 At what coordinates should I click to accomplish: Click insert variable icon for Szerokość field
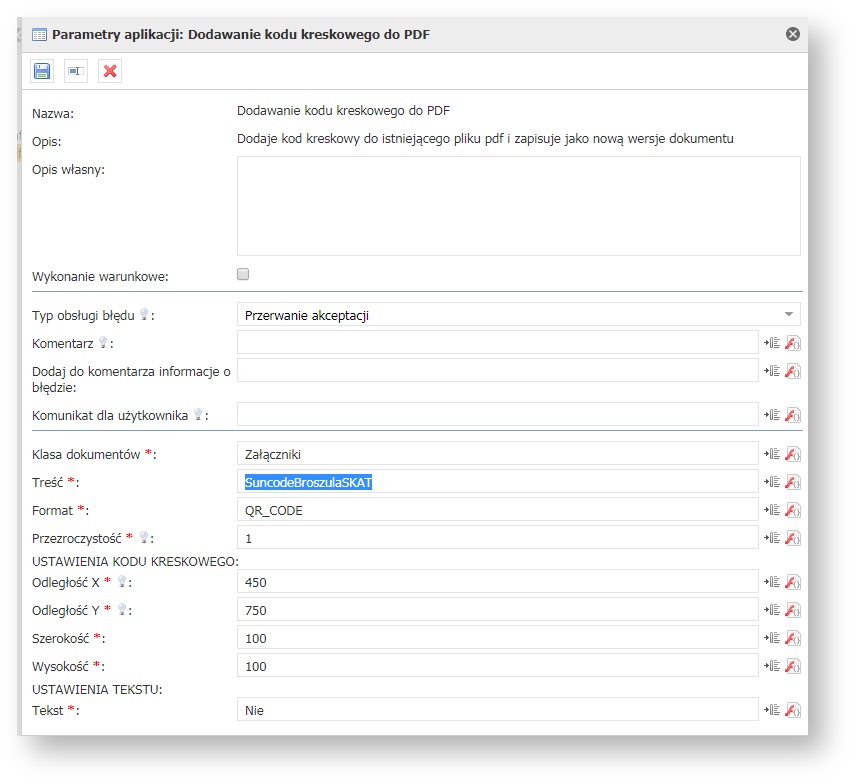(x=772, y=638)
